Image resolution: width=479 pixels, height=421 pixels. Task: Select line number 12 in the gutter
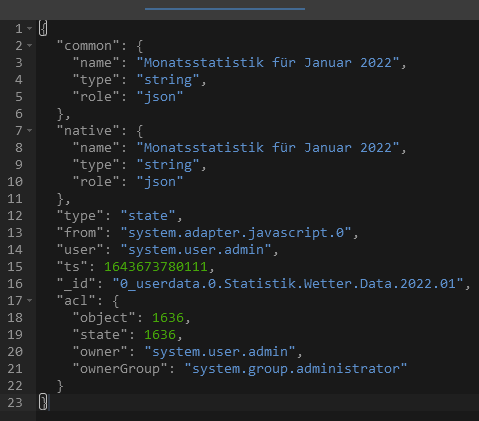click(15, 216)
